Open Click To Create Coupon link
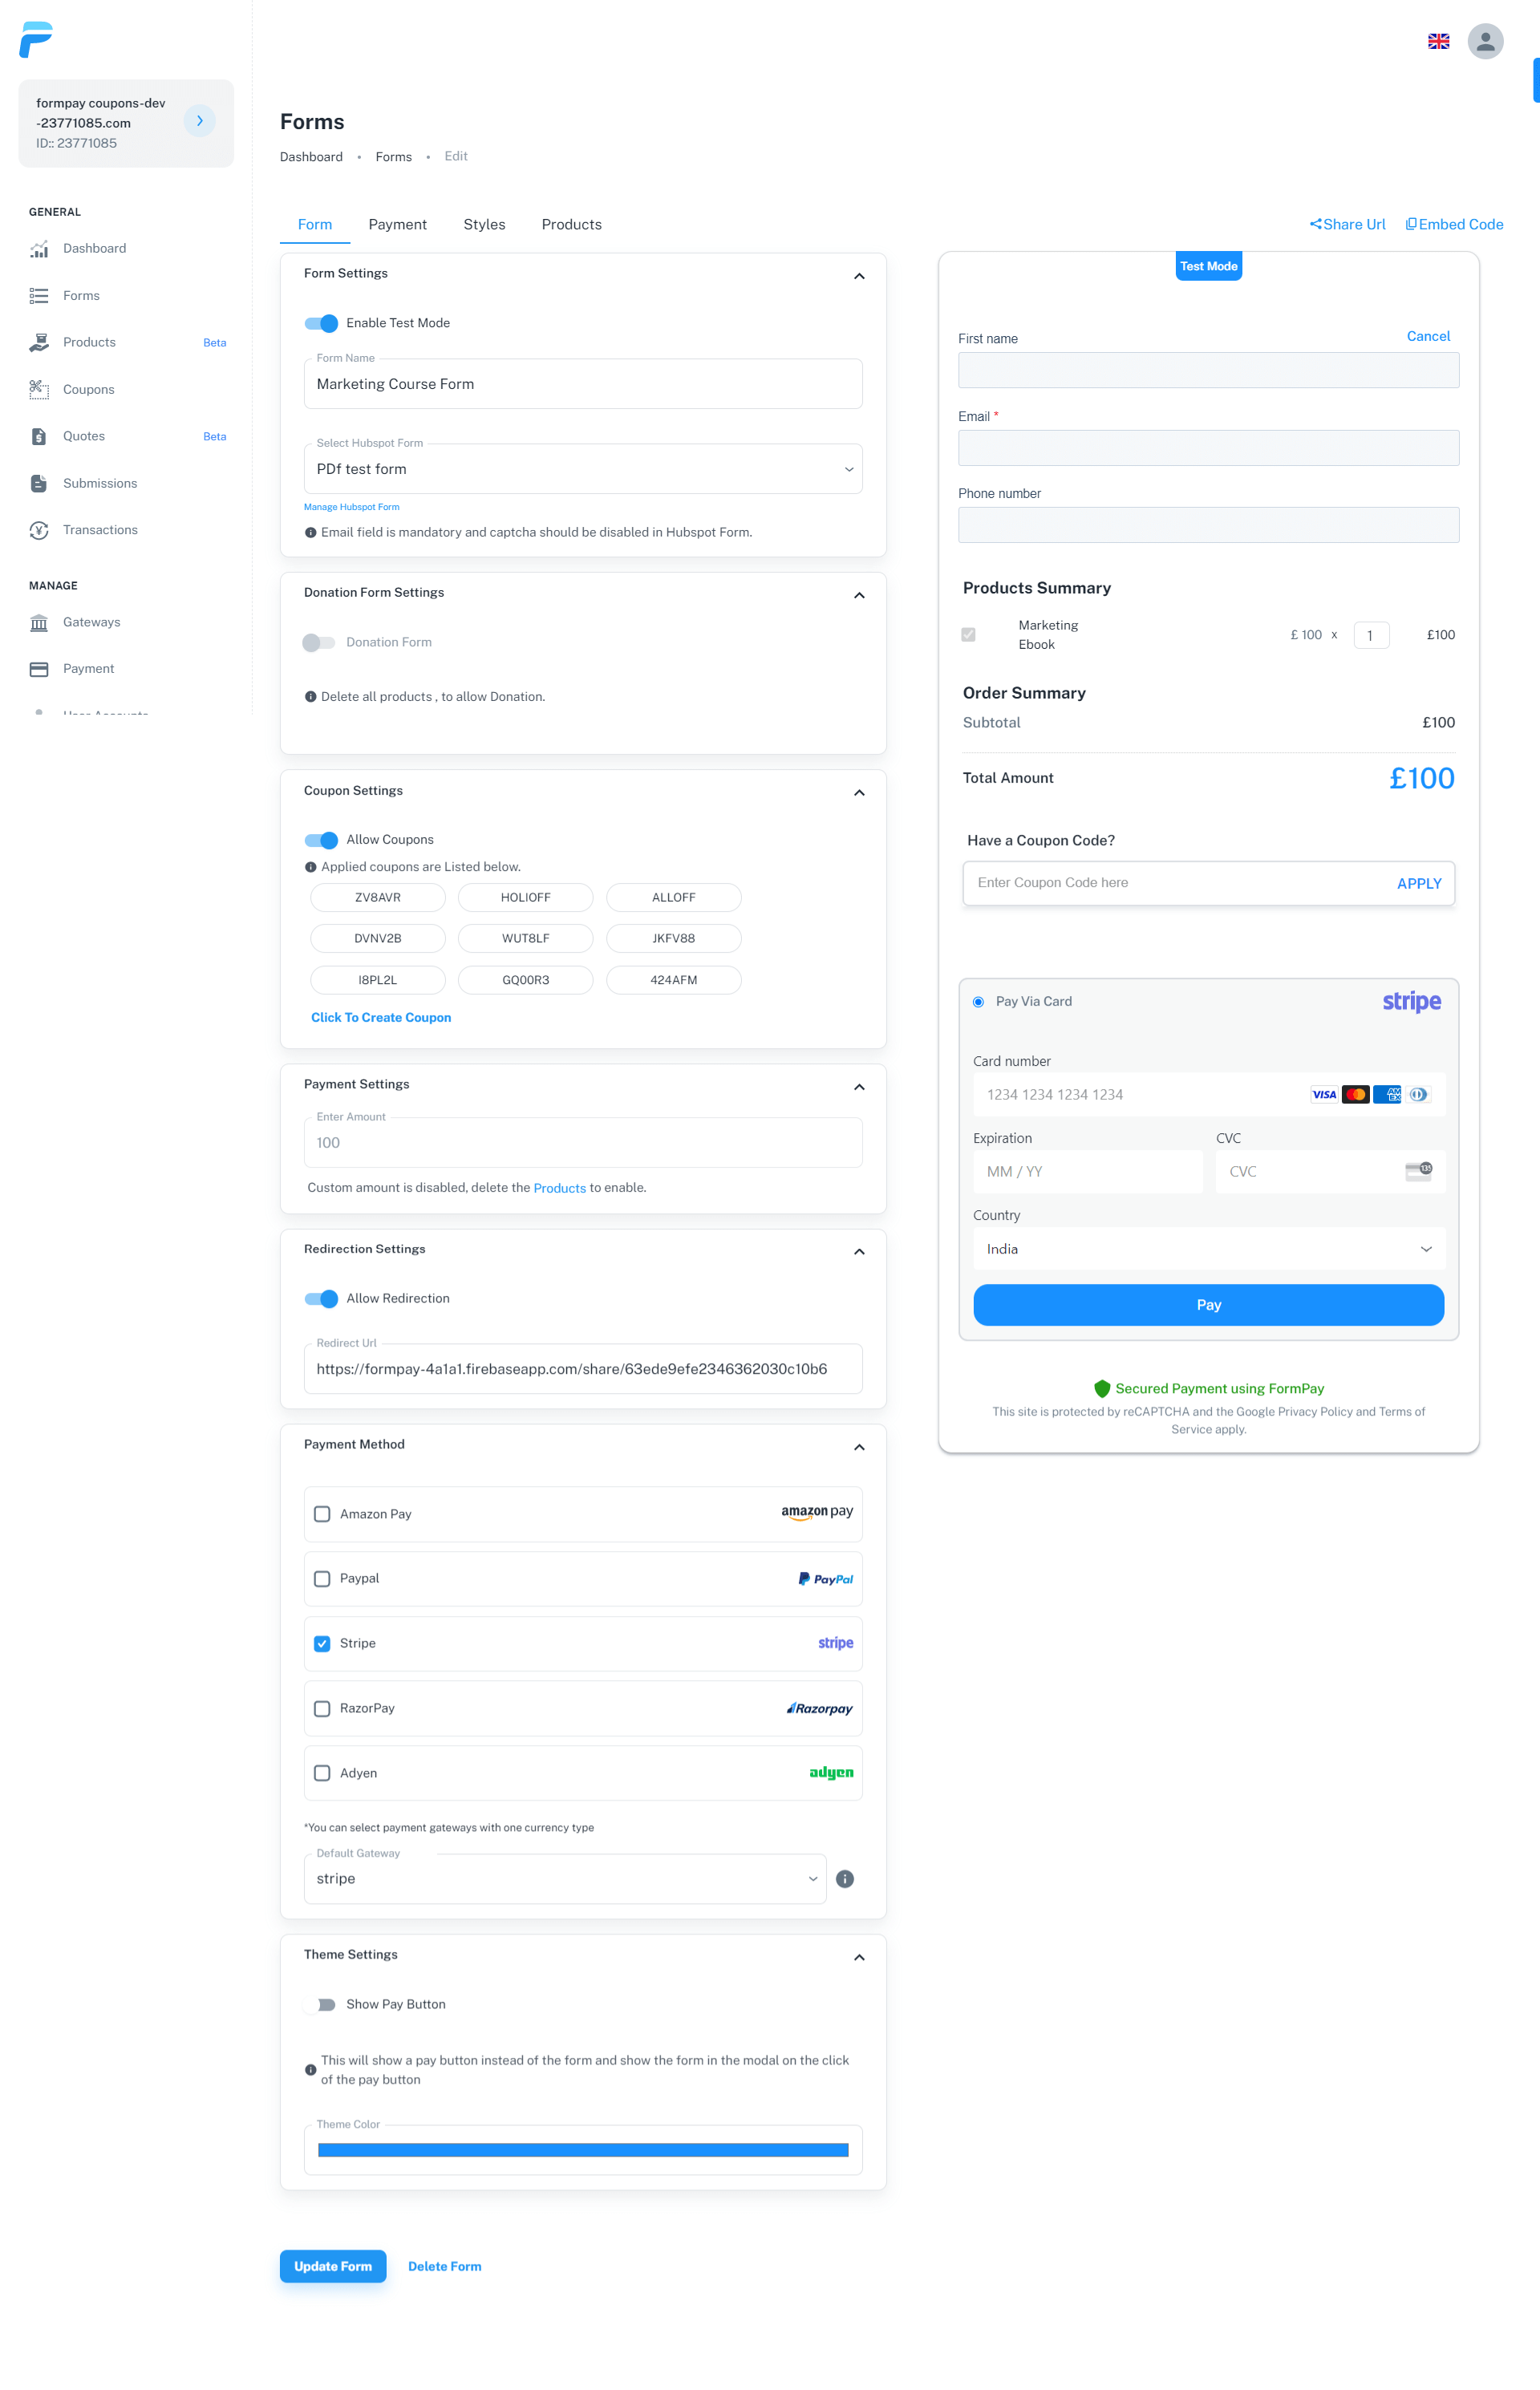This screenshot has width=1540, height=2390. click(x=381, y=1017)
